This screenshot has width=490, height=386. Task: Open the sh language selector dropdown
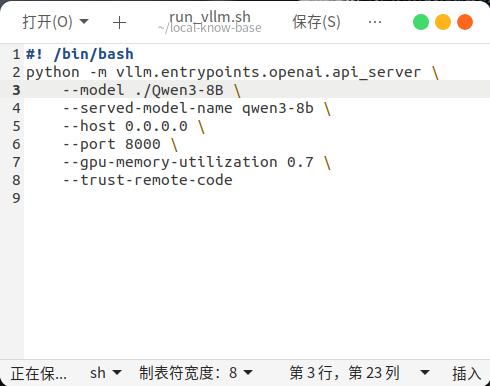105,373
